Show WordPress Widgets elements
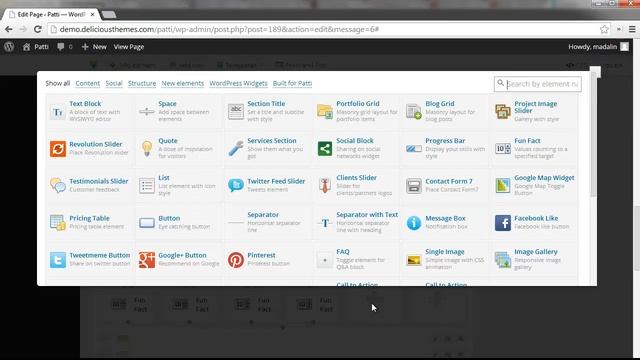The width and height of the screenshot is (640, 360). pyautogui.click(x=238, y=83)
